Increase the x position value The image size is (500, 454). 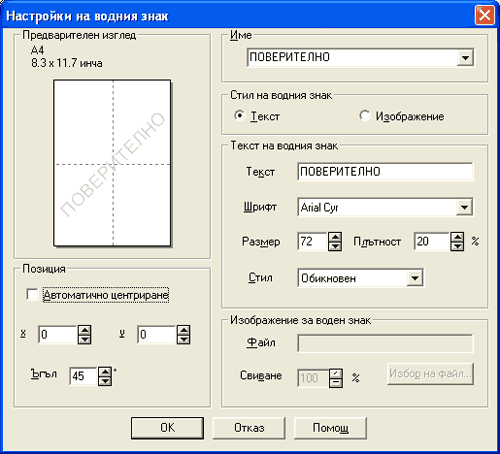84,330
